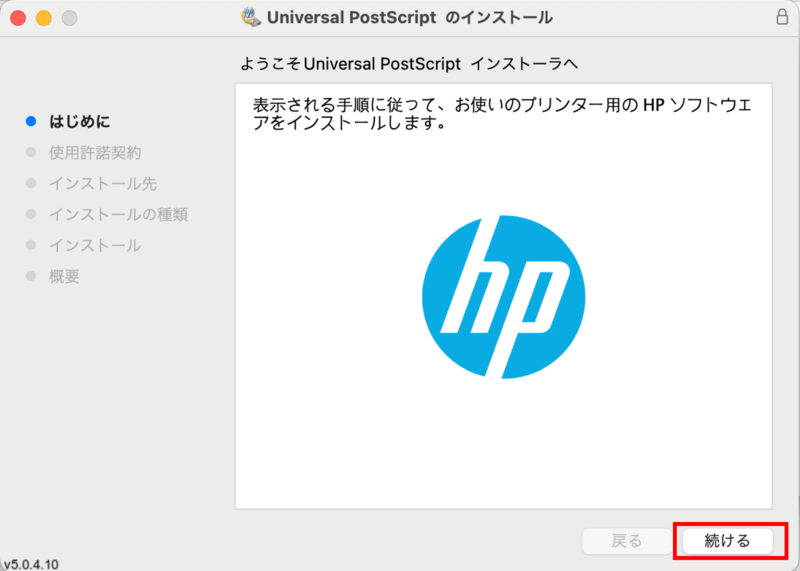Click the ようこそ welcome heading text
This screenshot has height=571, width=800.
tap(411, 64)
